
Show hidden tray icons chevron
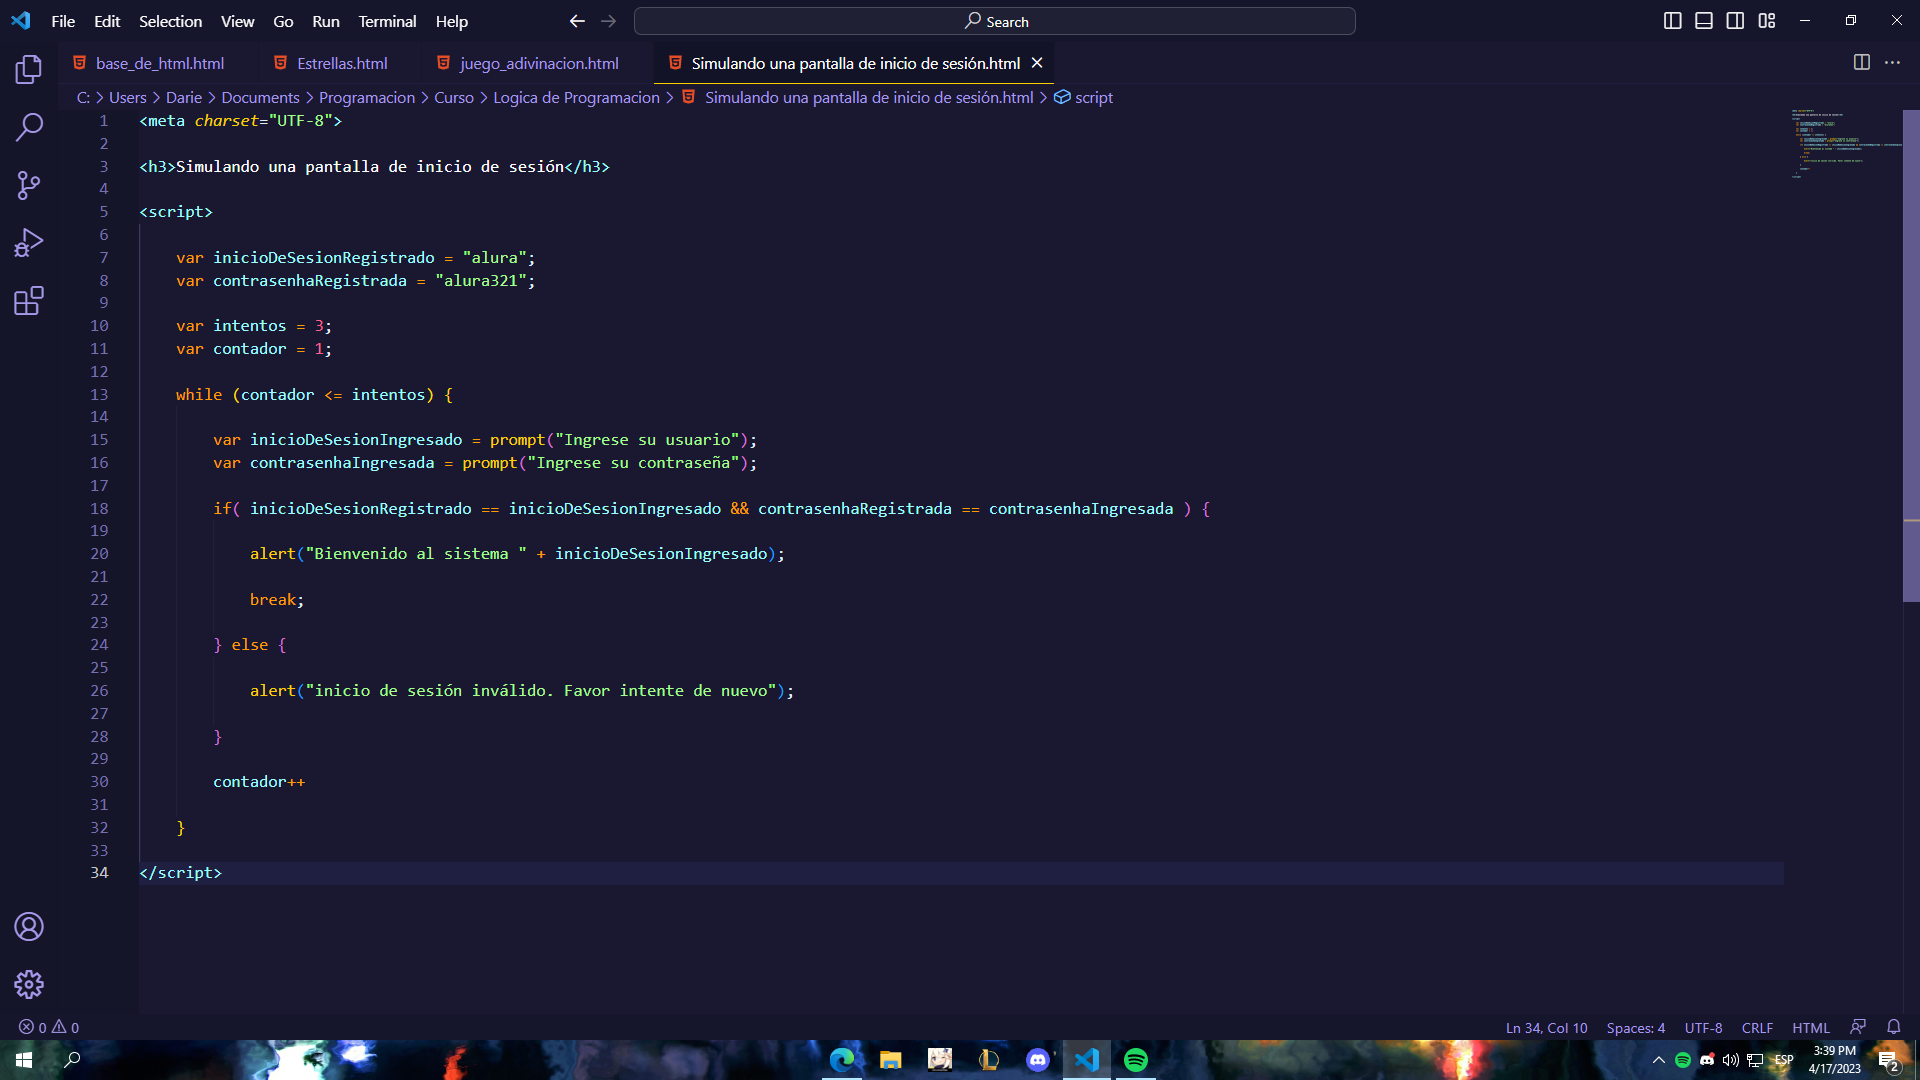pos(1659,1060)
